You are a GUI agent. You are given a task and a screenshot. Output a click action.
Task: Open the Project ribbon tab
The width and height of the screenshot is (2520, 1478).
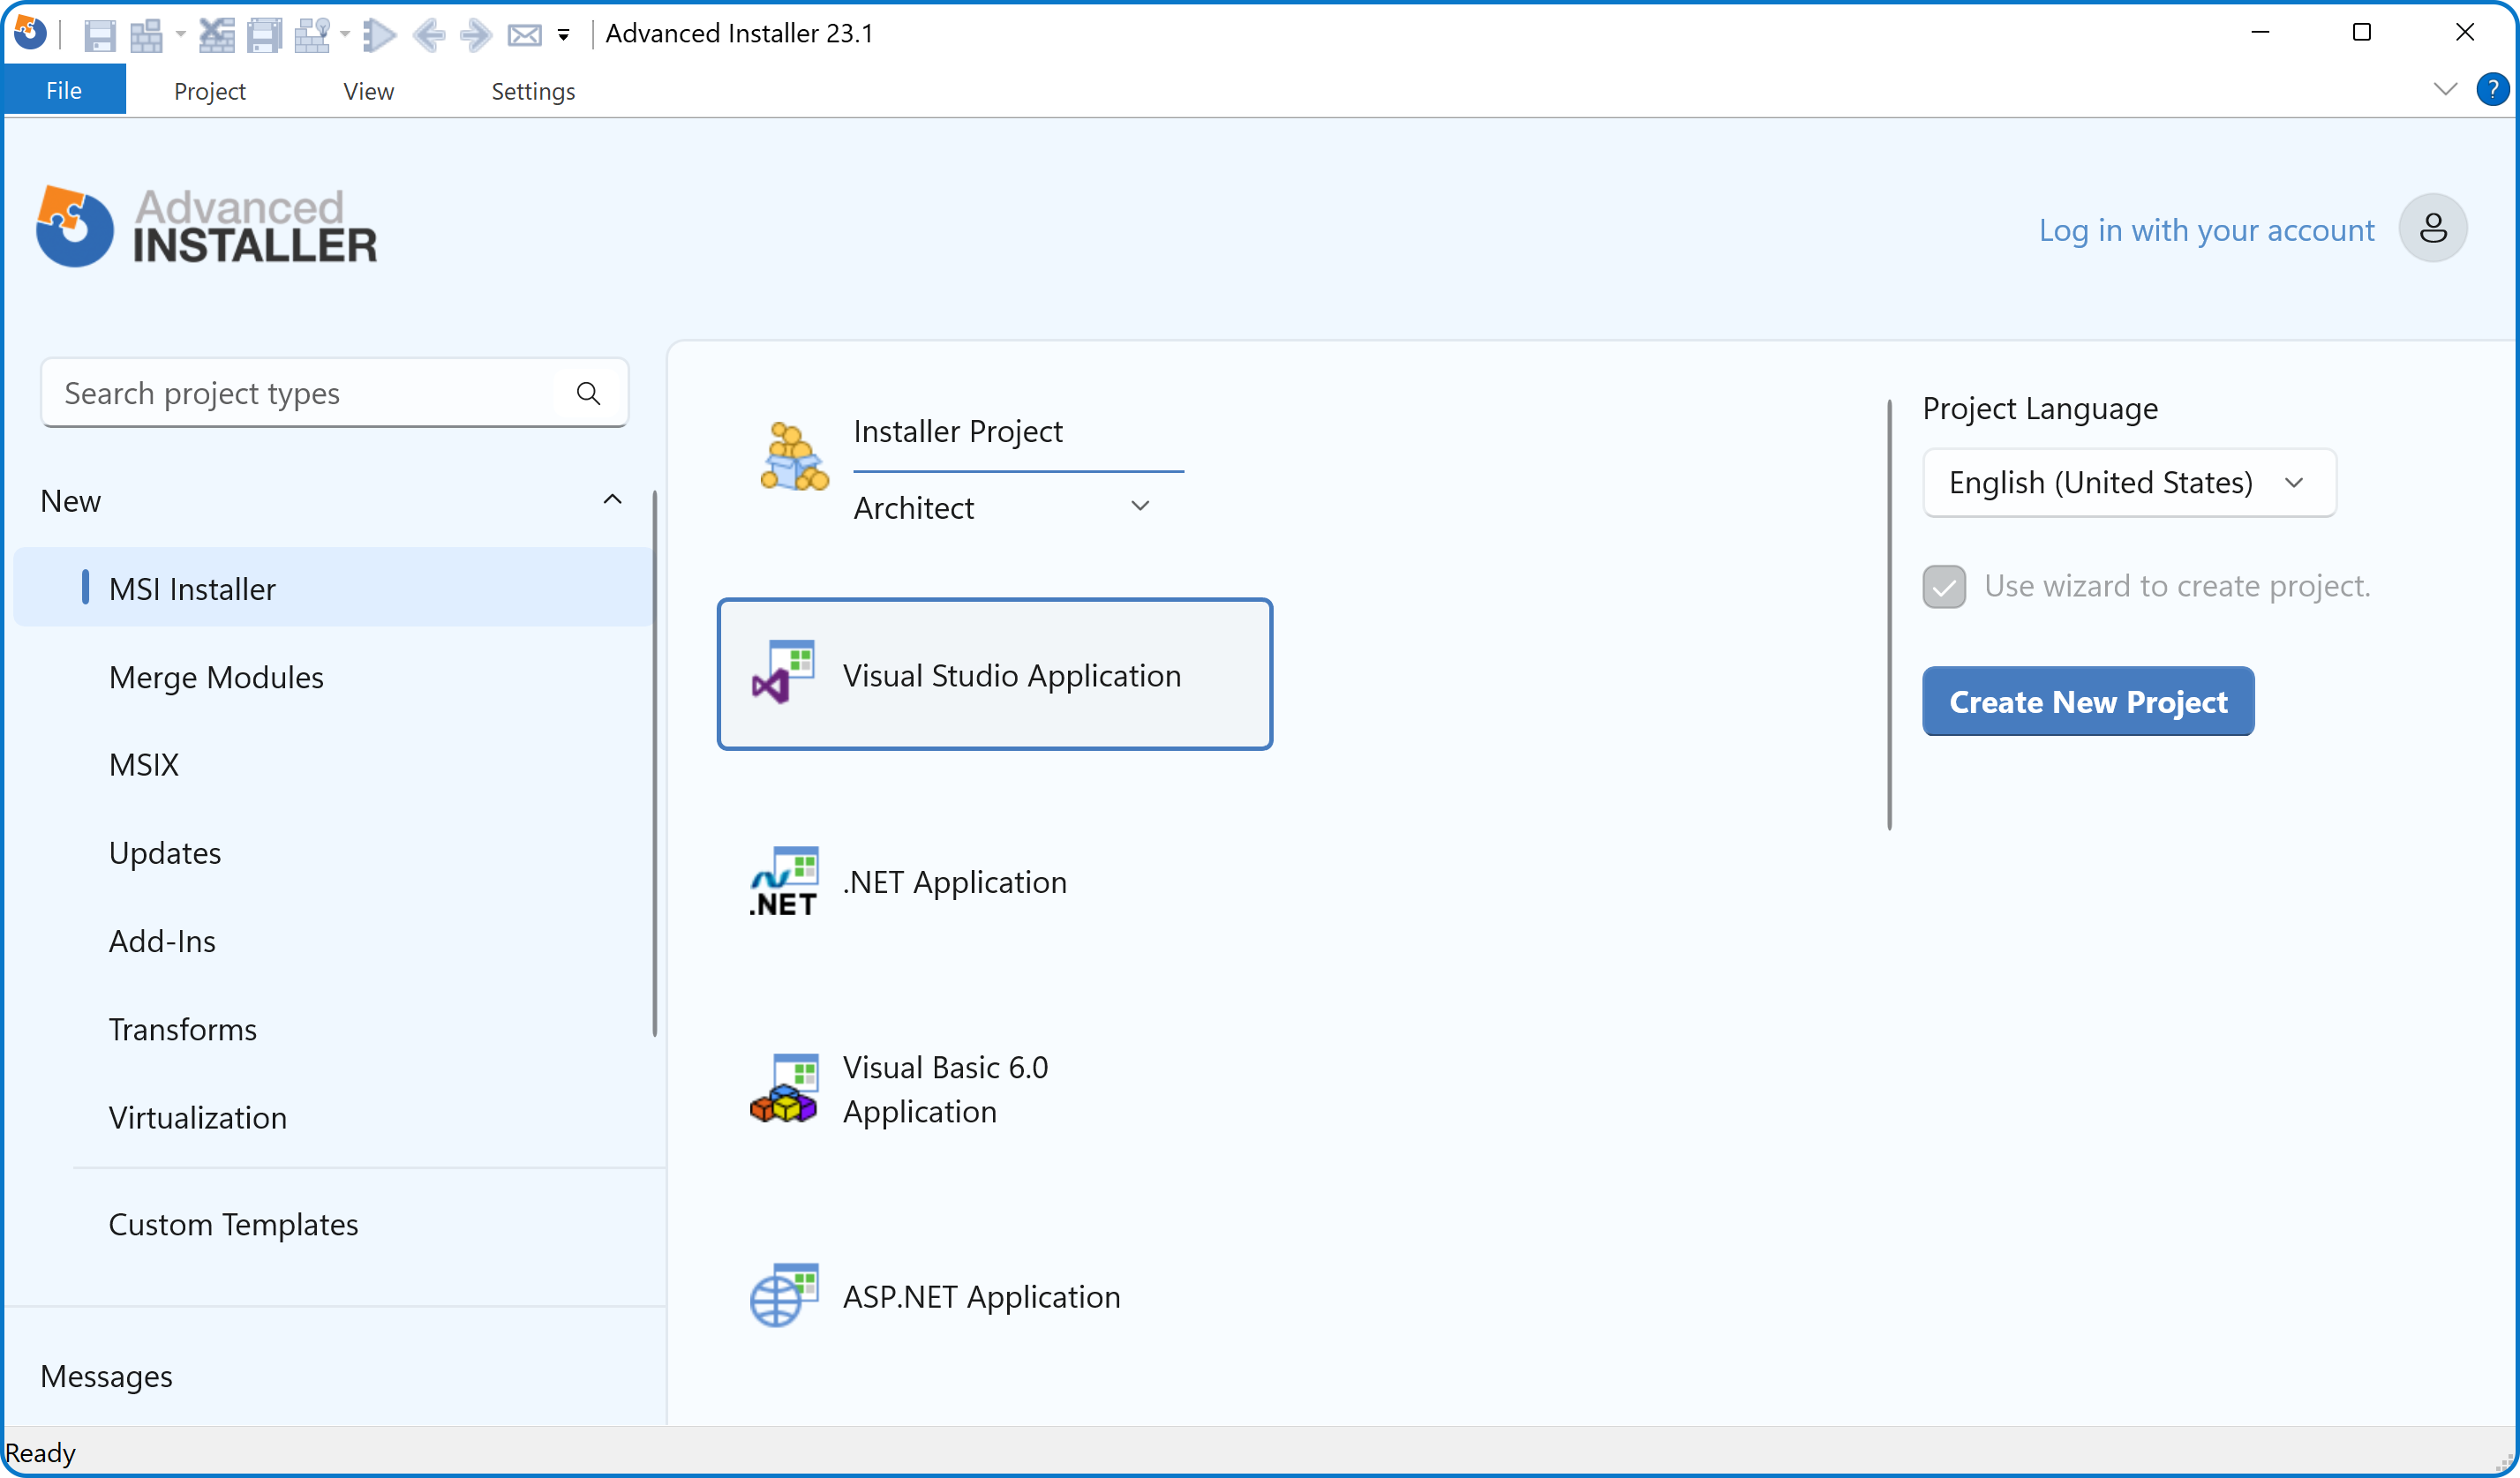click(209, 91)
